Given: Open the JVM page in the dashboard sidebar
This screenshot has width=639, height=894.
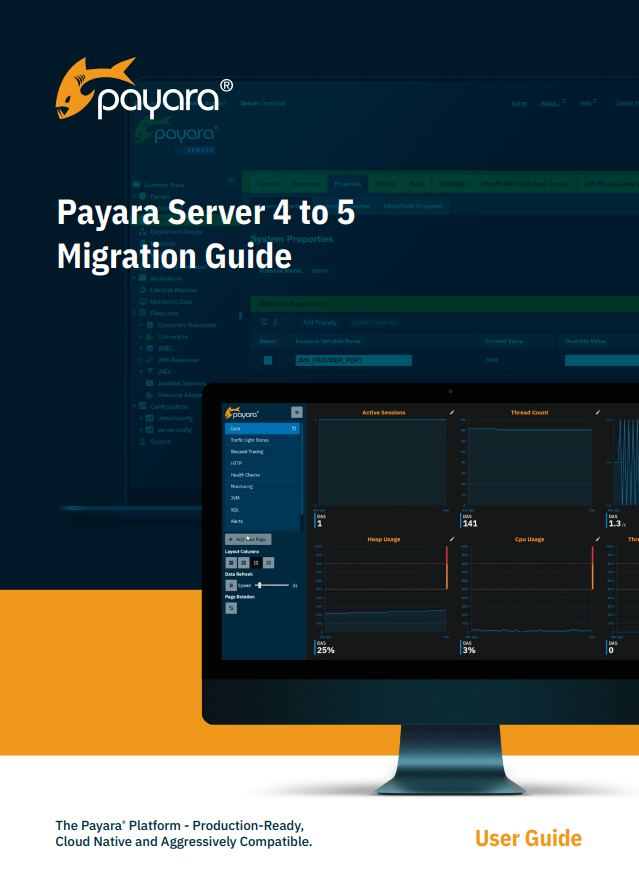Looking at the screenshot, I should click(262, 498).
